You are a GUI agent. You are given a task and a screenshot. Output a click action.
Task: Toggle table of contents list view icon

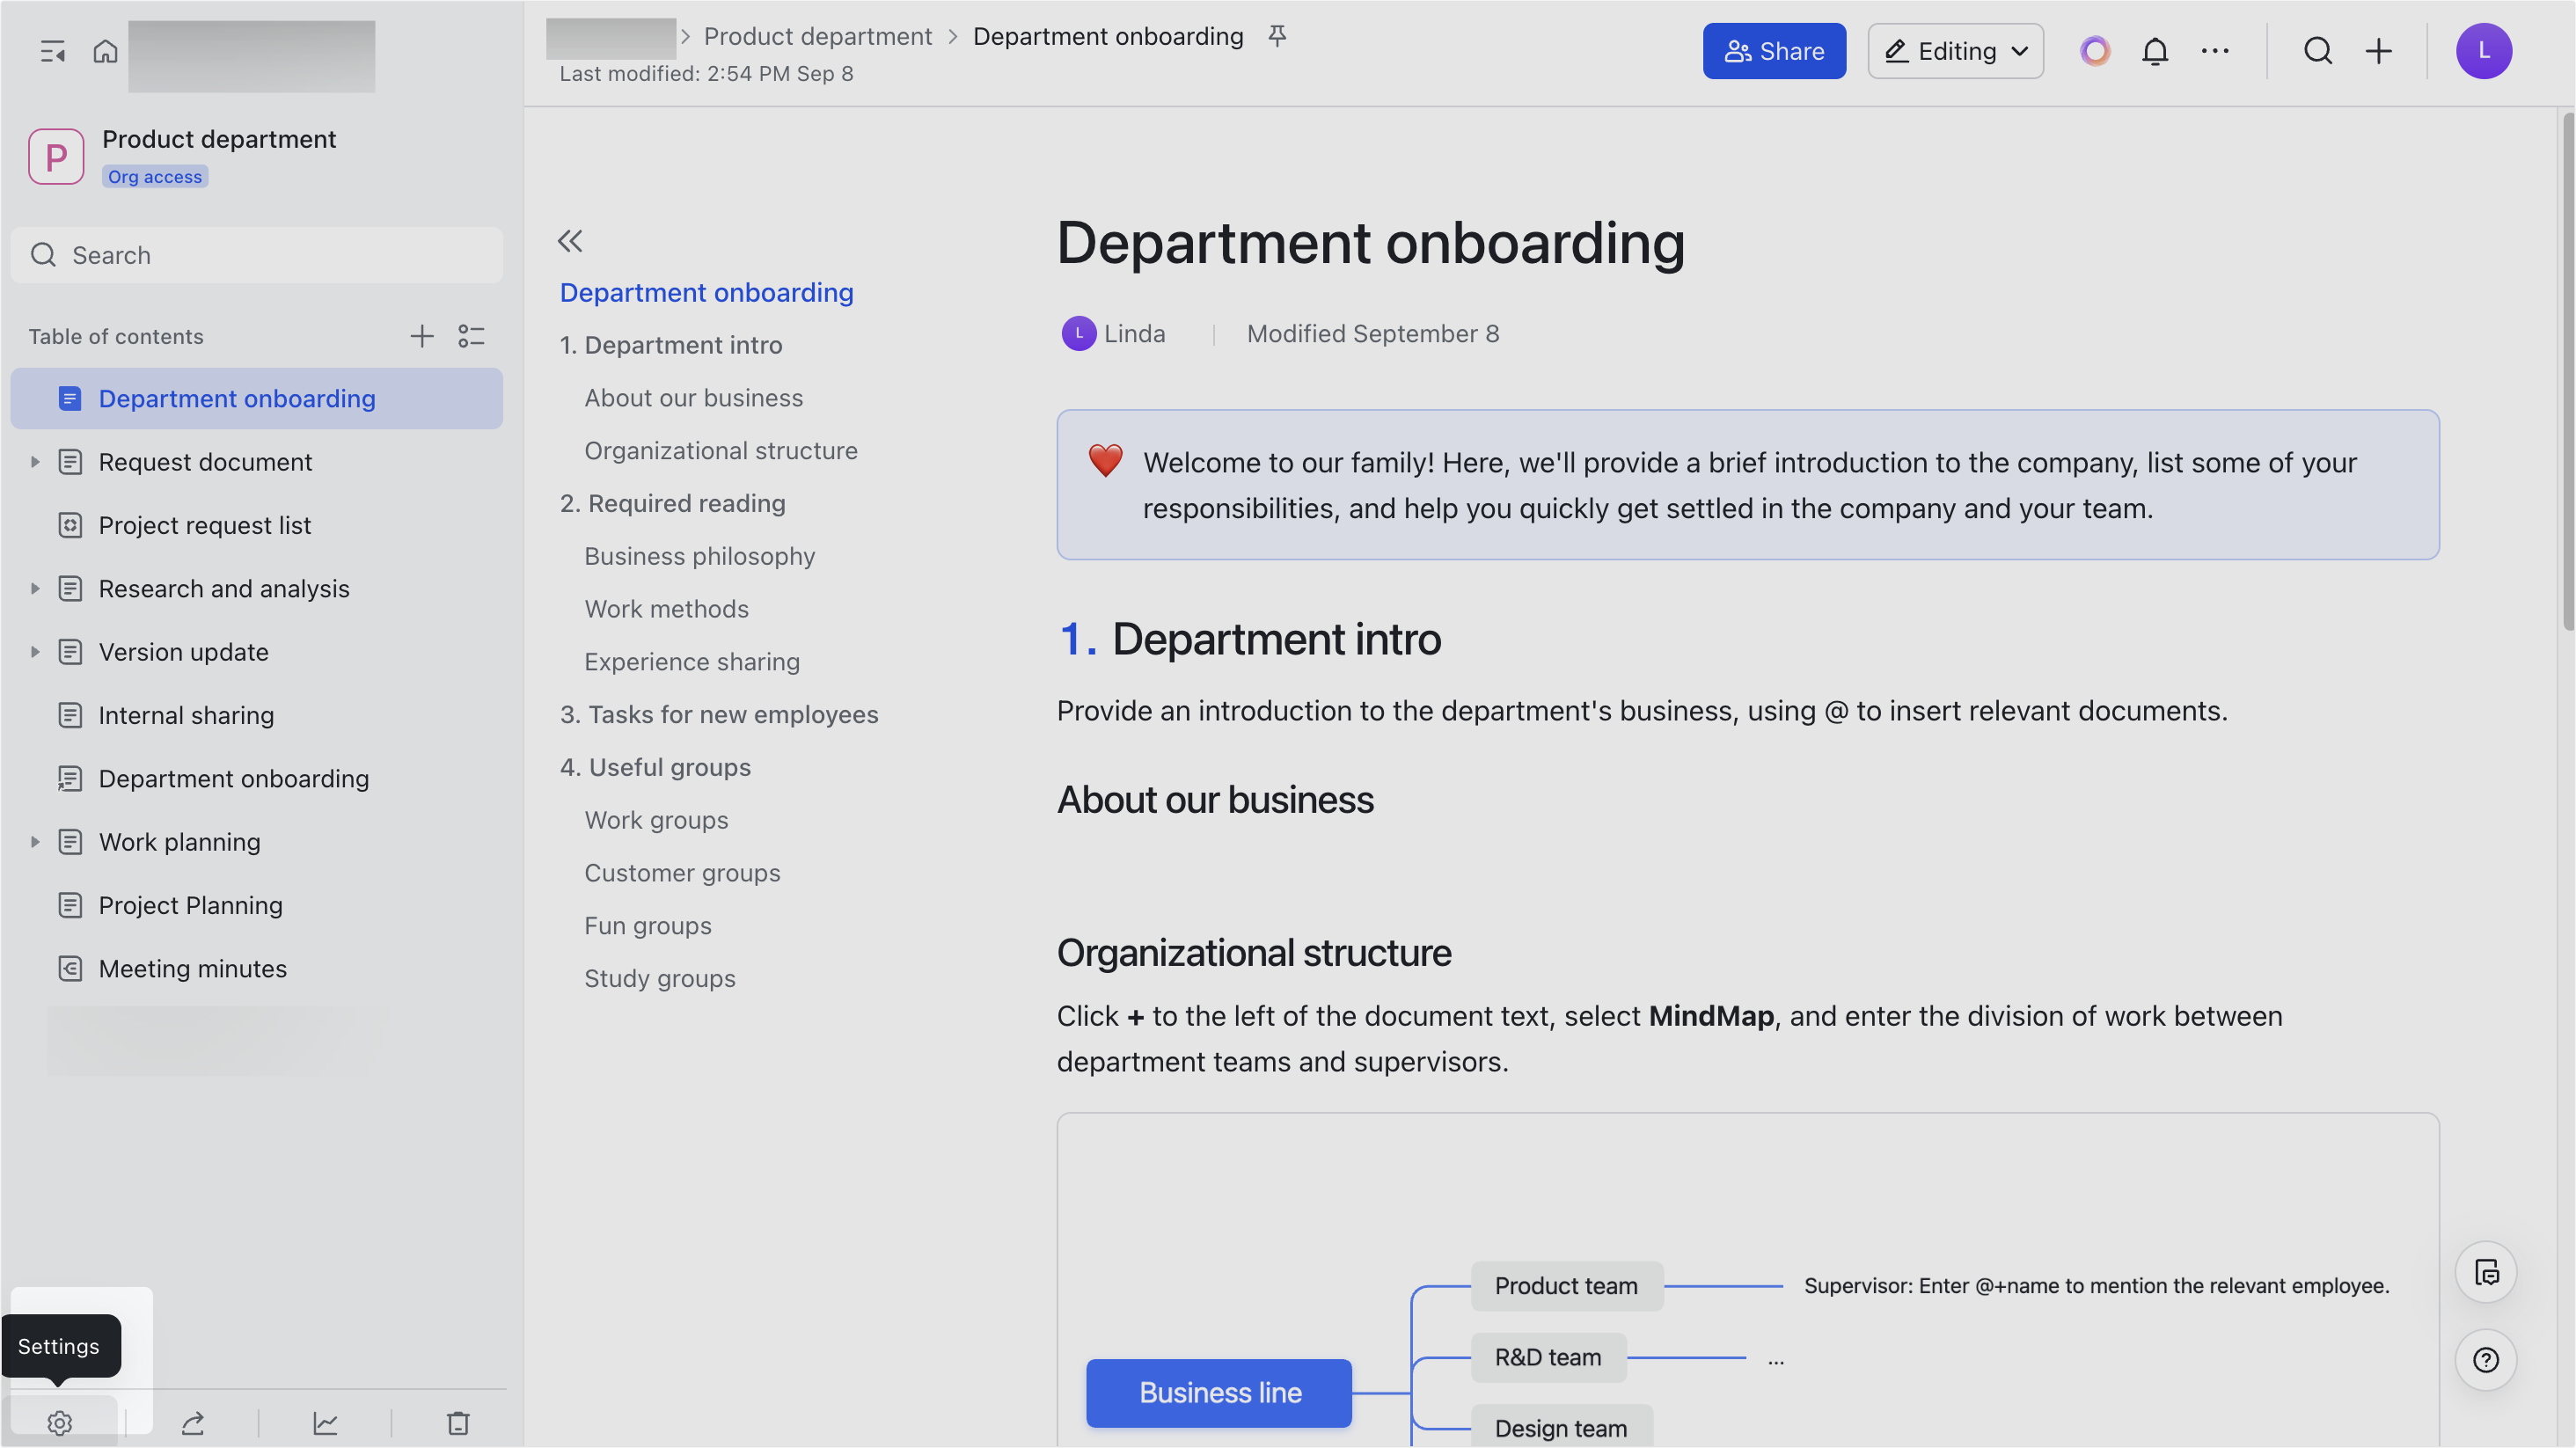pyautogui.click(x=471, y=336)
